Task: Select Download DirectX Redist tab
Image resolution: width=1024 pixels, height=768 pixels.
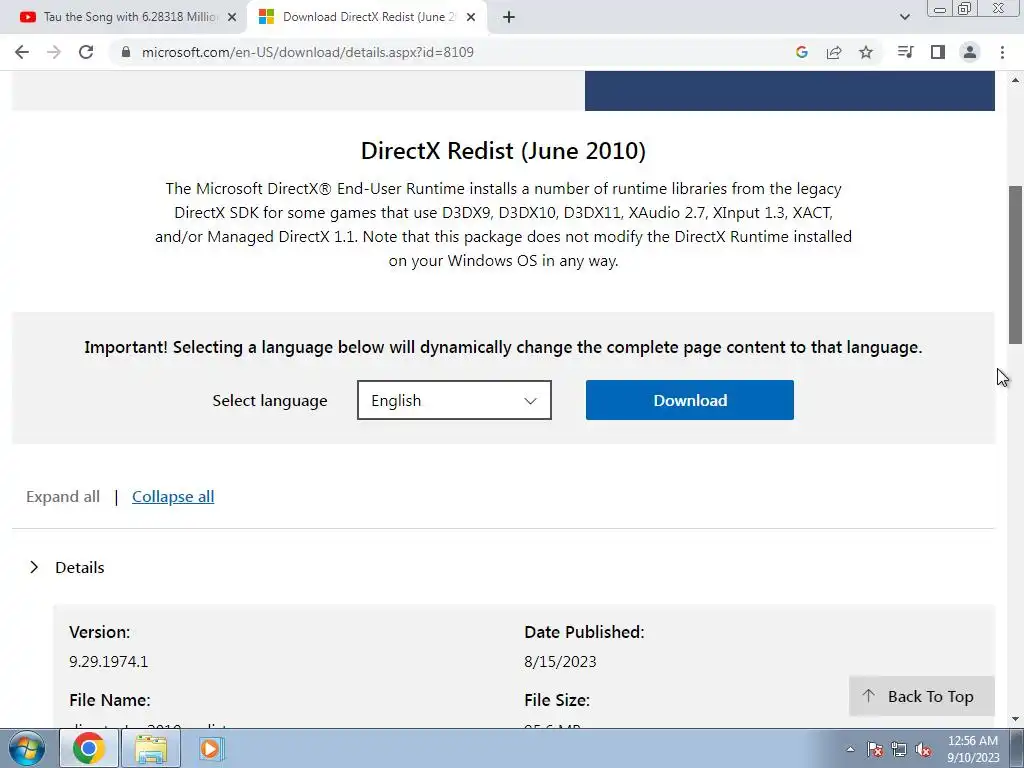Action: tap(366, 17)
